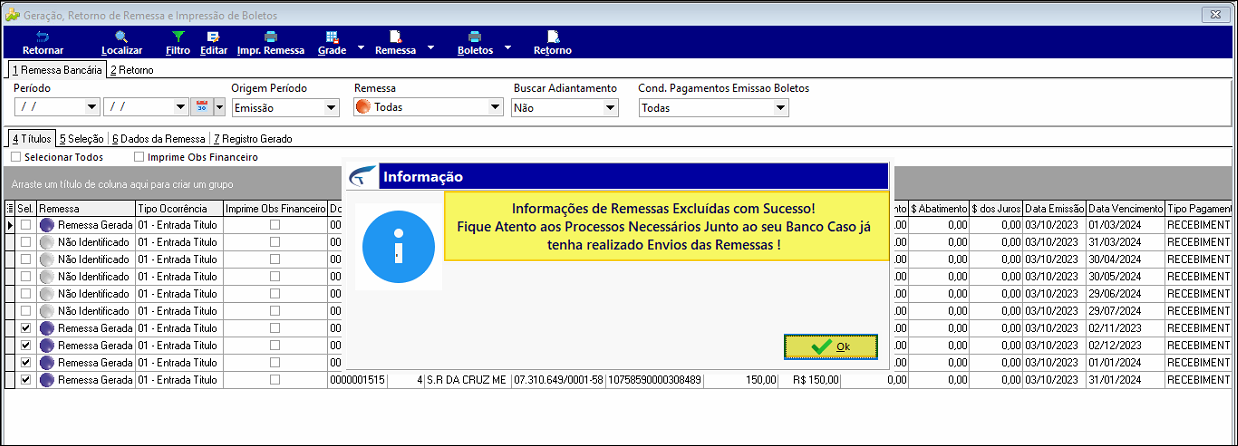
Task: Activate the Filtro funnel icon
Action: coord(177,36)
